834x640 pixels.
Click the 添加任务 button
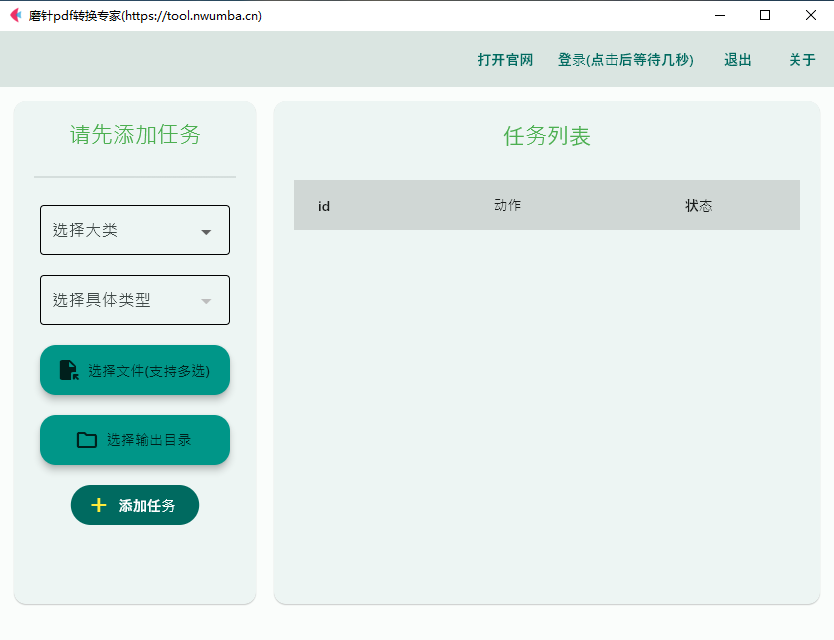[x=135, y=505]
